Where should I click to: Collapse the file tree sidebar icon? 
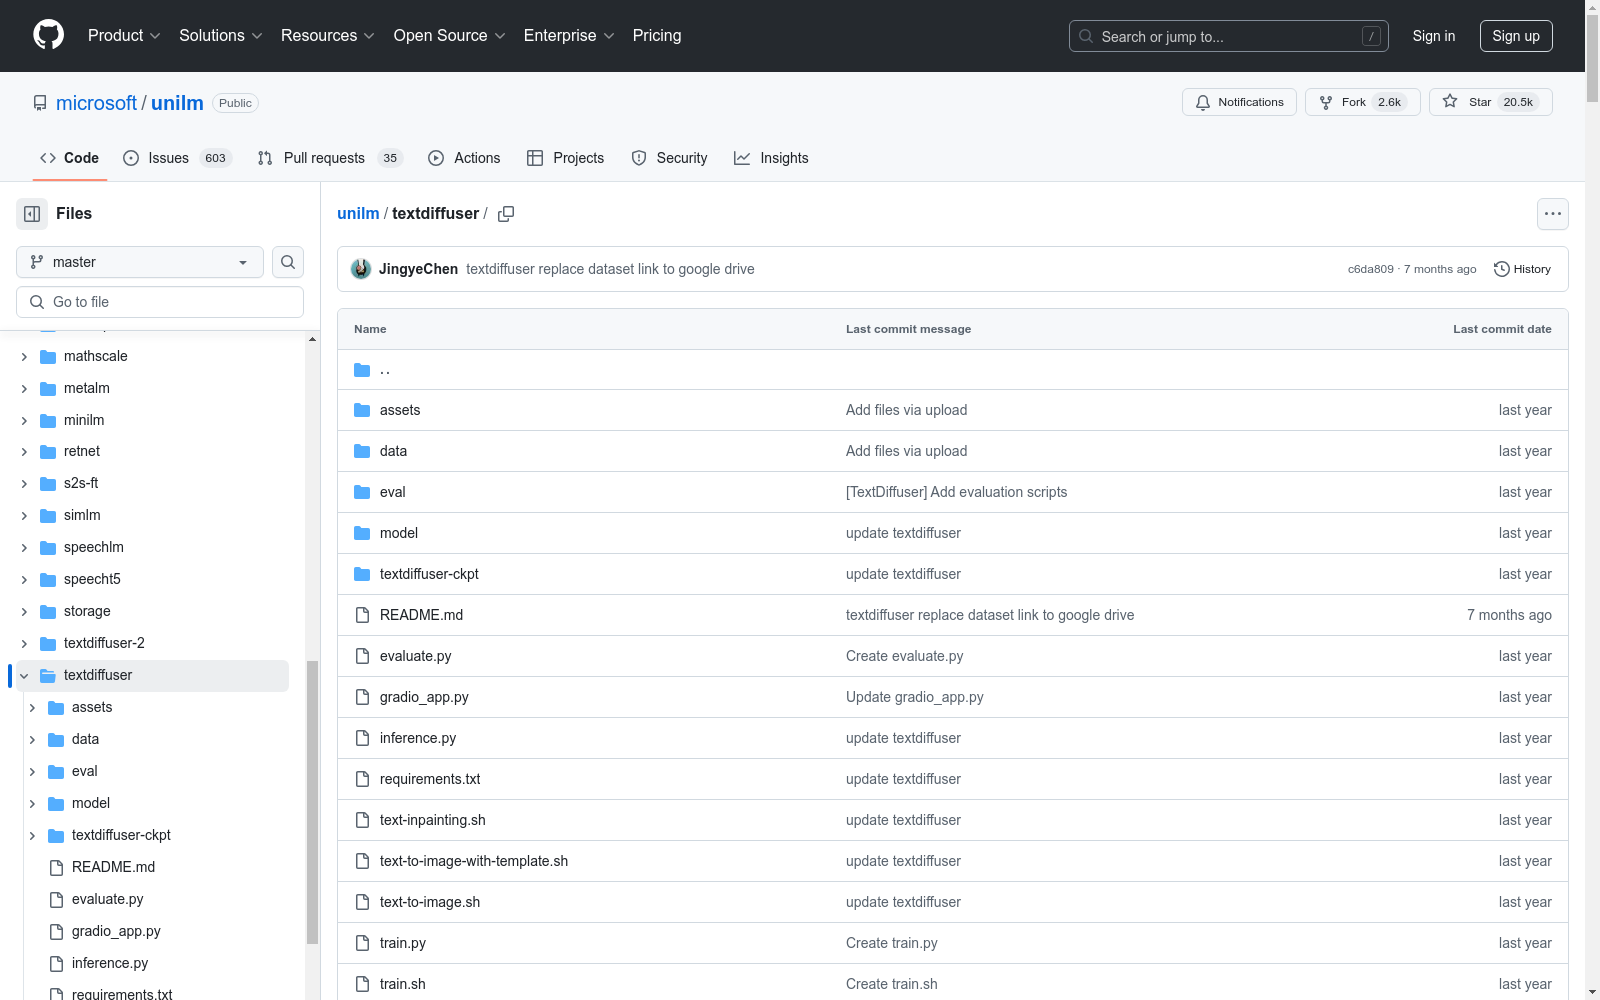pos(32,214)
